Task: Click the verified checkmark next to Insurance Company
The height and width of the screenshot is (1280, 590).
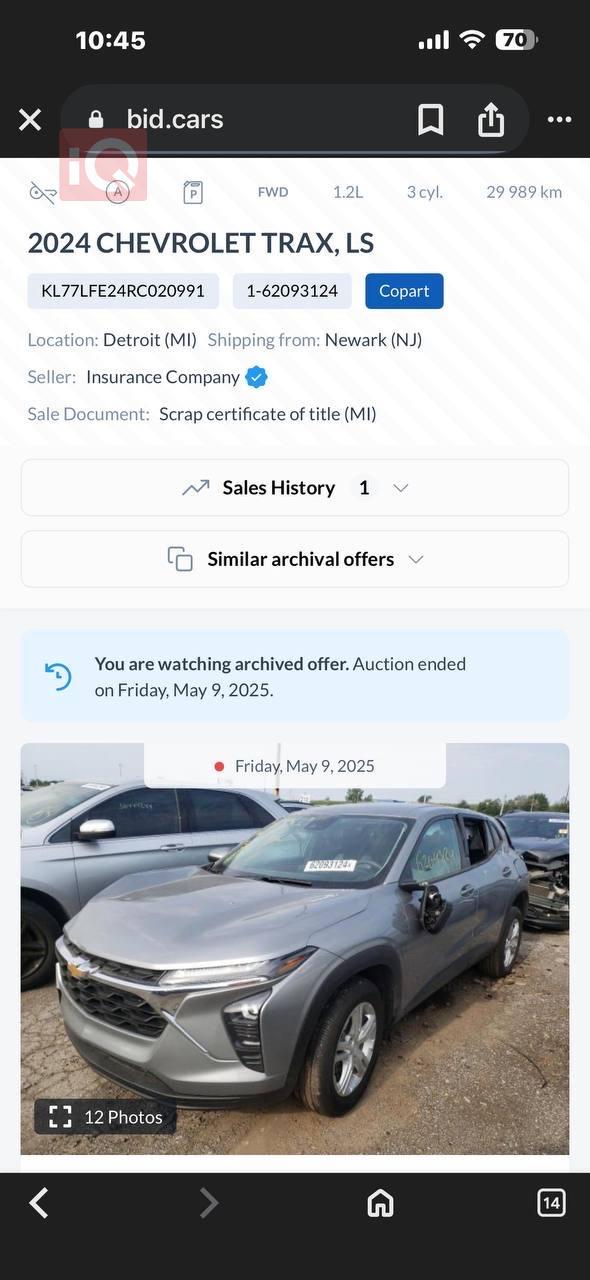Action: [255, 376]
